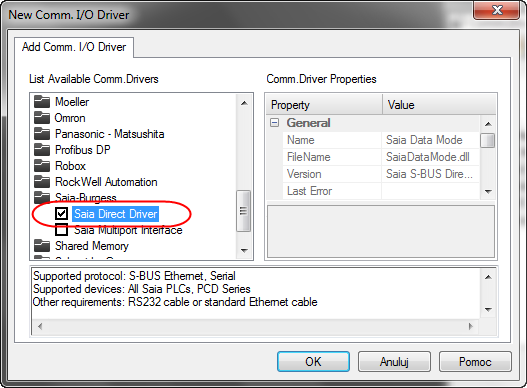
Task: Confirm with the OK button
Action: (x=313, y=362)
